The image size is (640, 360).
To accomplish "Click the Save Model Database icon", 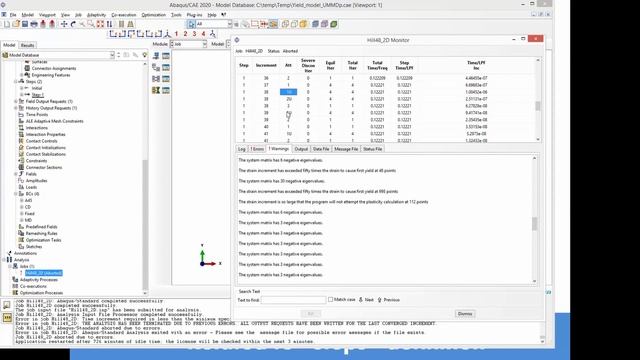I will 25,24.
